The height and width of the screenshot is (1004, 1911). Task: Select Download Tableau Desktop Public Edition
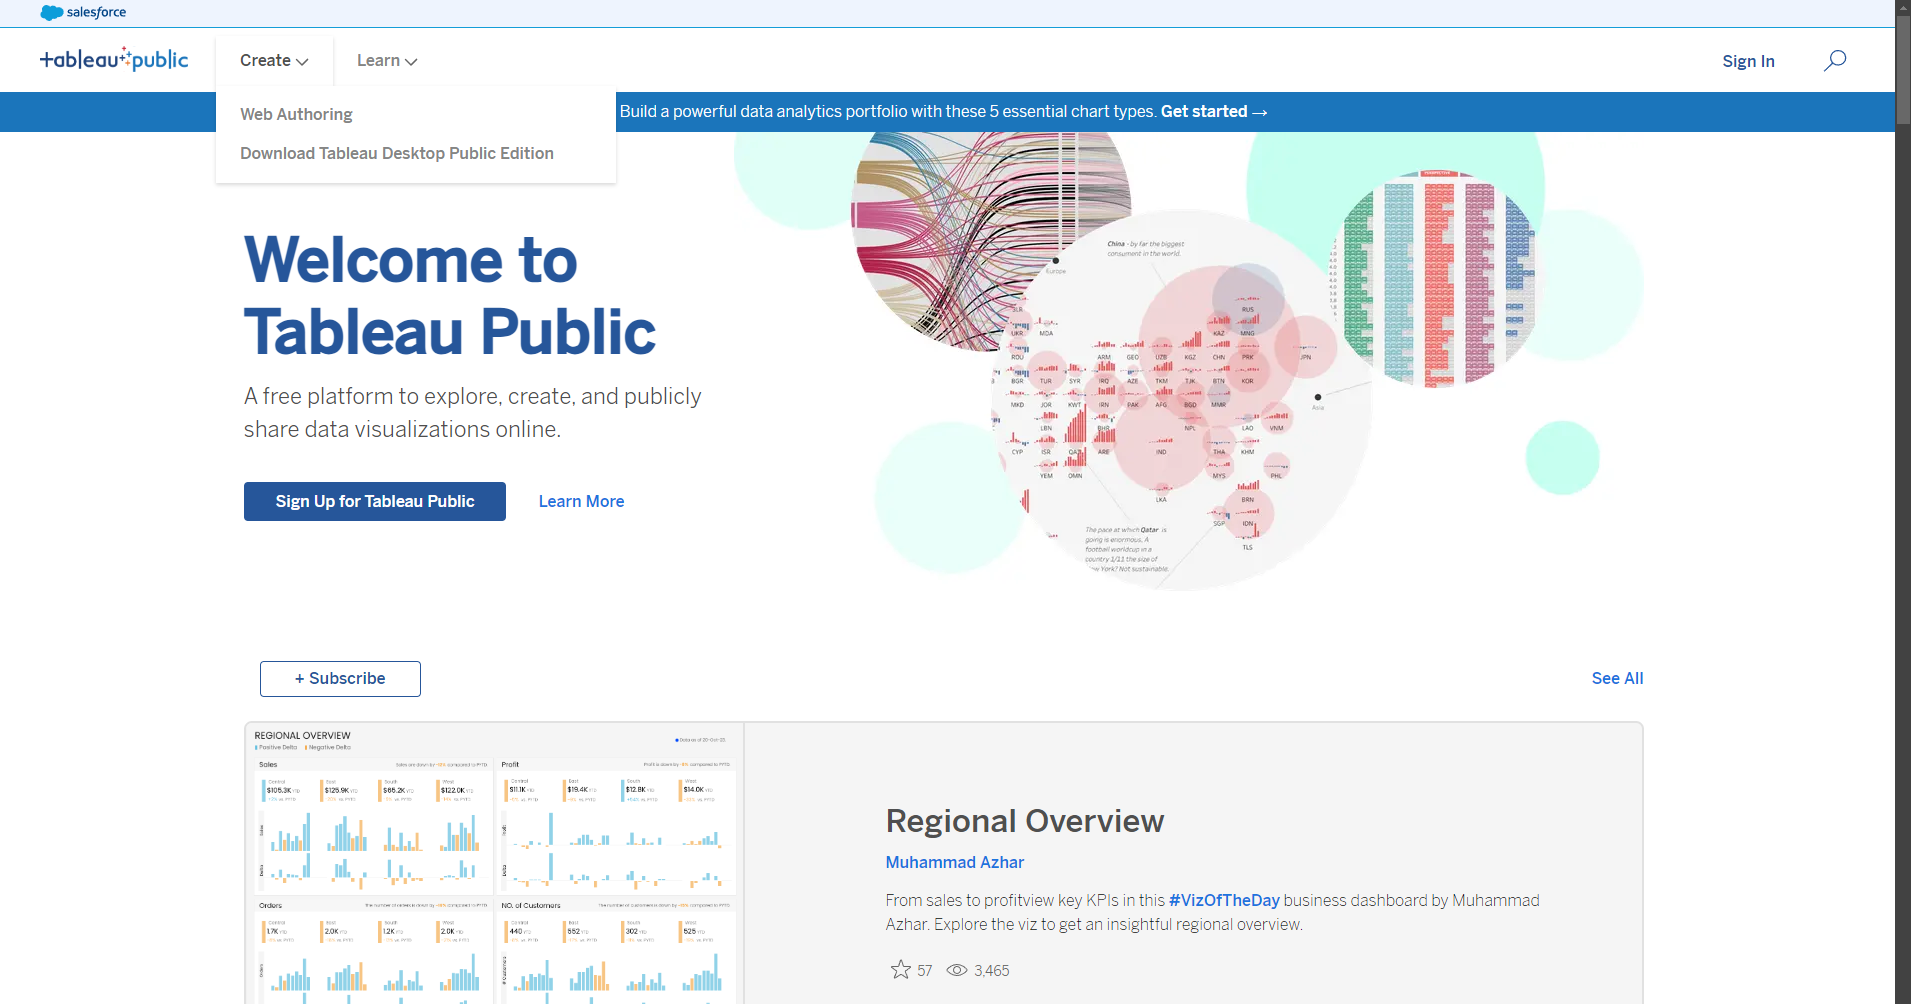point(396,153)
